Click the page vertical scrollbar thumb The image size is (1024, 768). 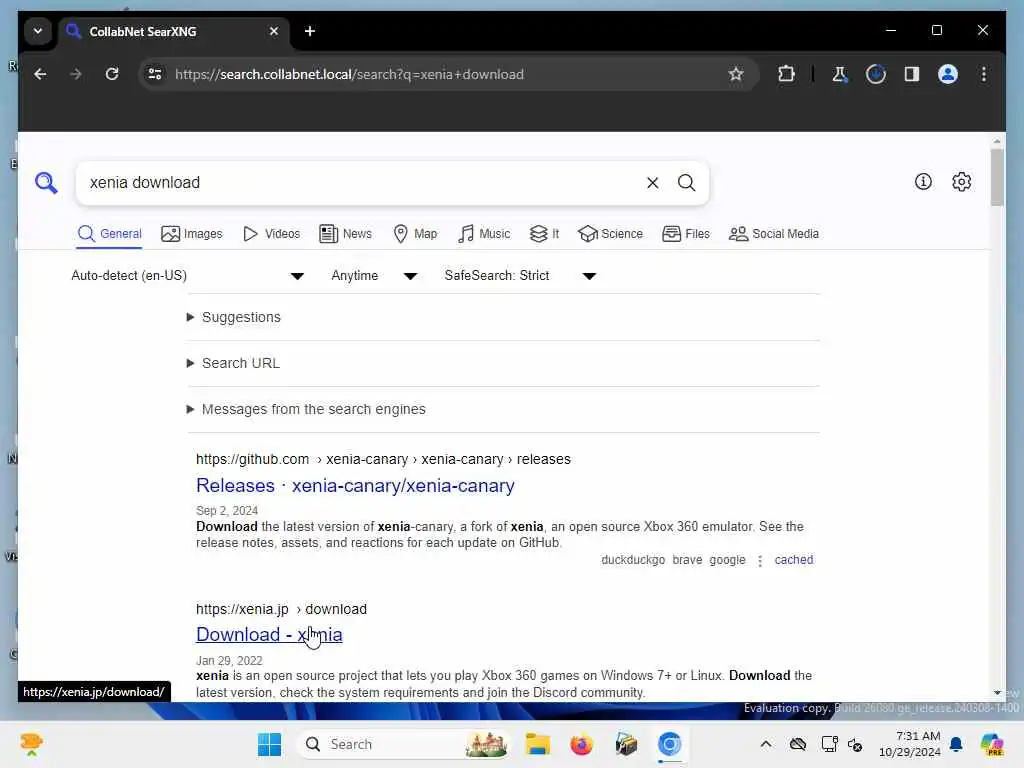[997, 176]
